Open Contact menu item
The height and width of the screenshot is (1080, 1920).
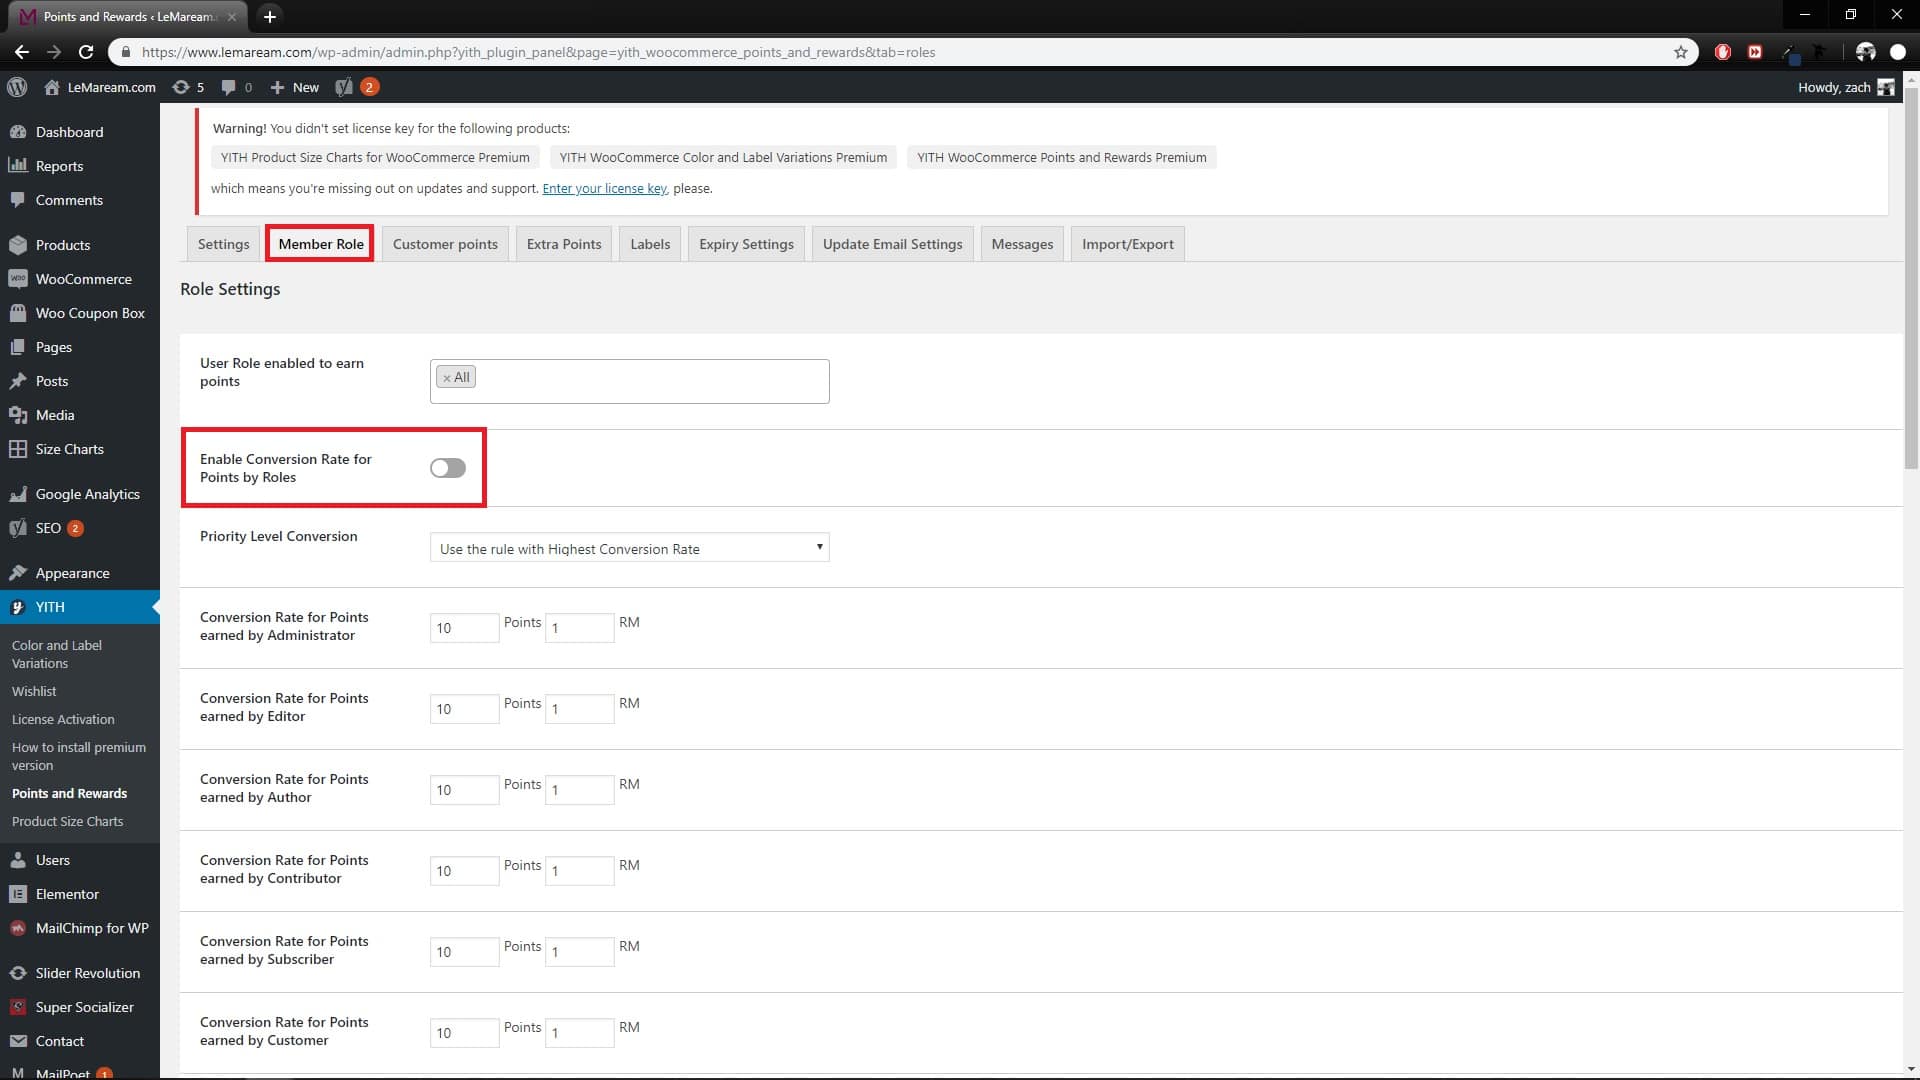click(60, 1041)
